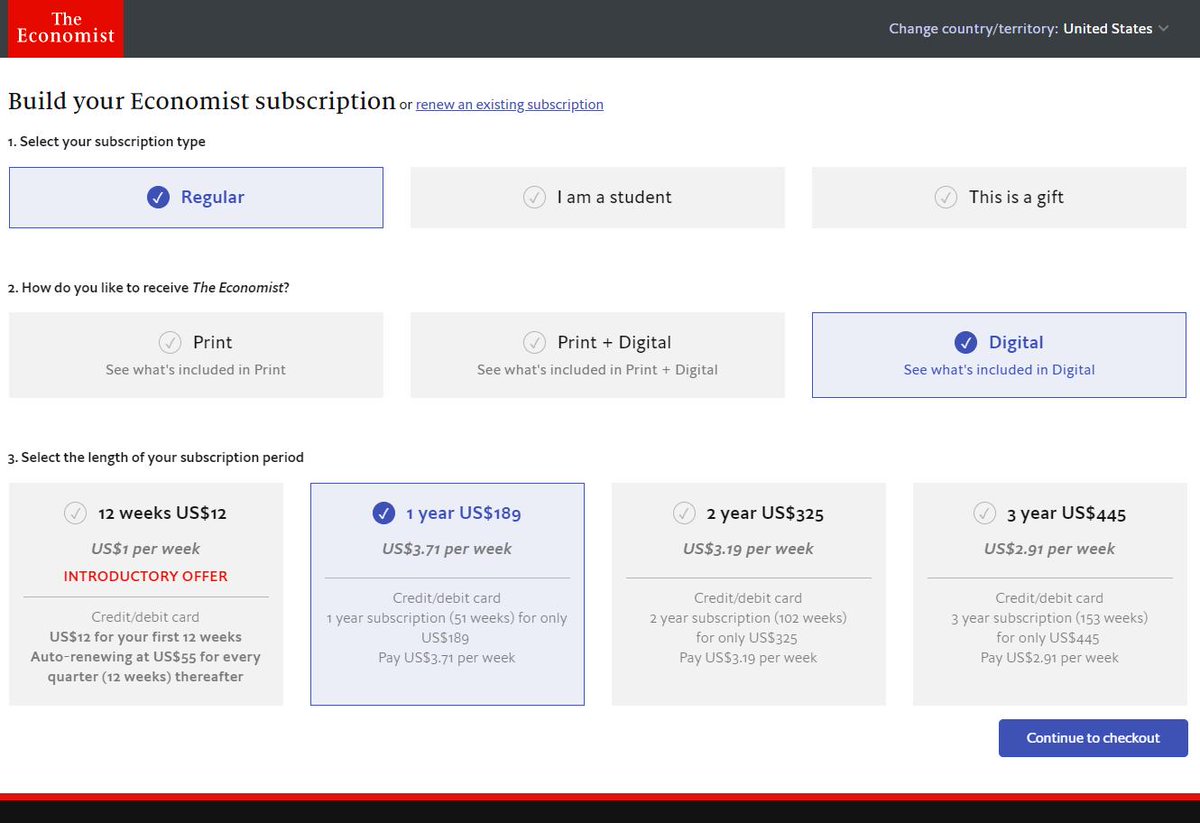This screenshot has width=1200, height=823.
Task: Pick the 12 weeks US$12 plan
Action: coord(146,594)
